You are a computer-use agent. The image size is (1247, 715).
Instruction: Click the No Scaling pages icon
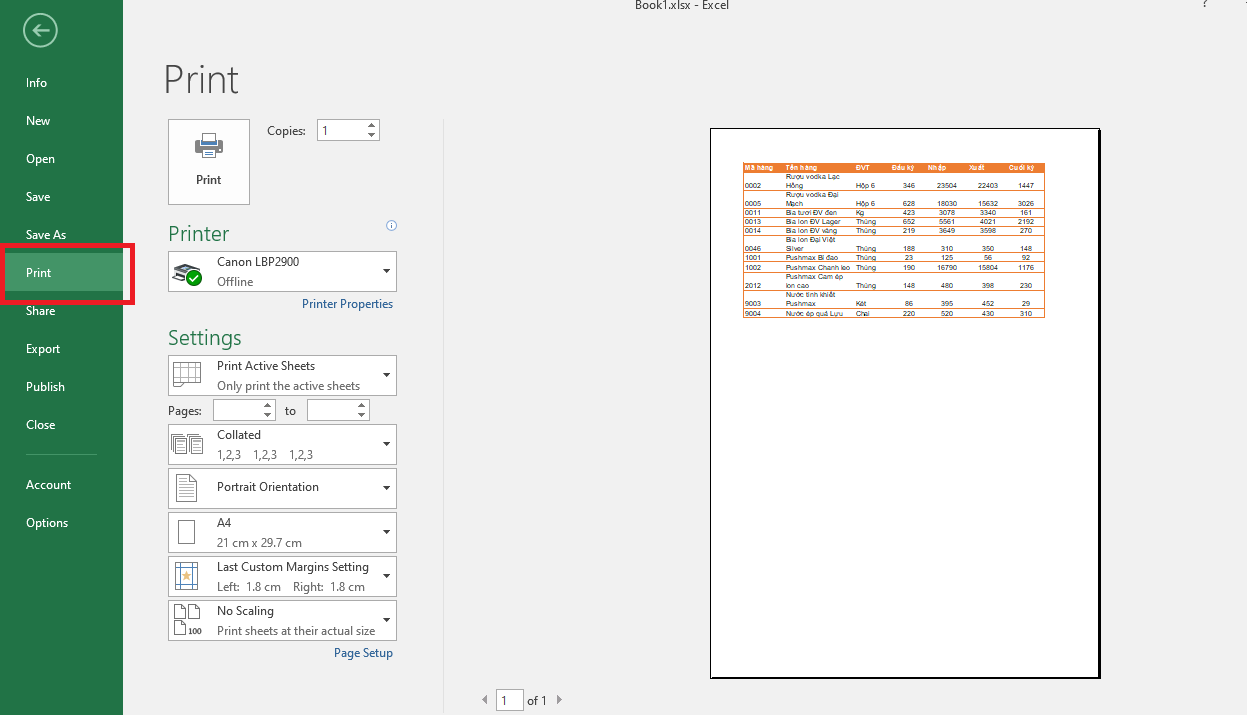coord(187,620)
